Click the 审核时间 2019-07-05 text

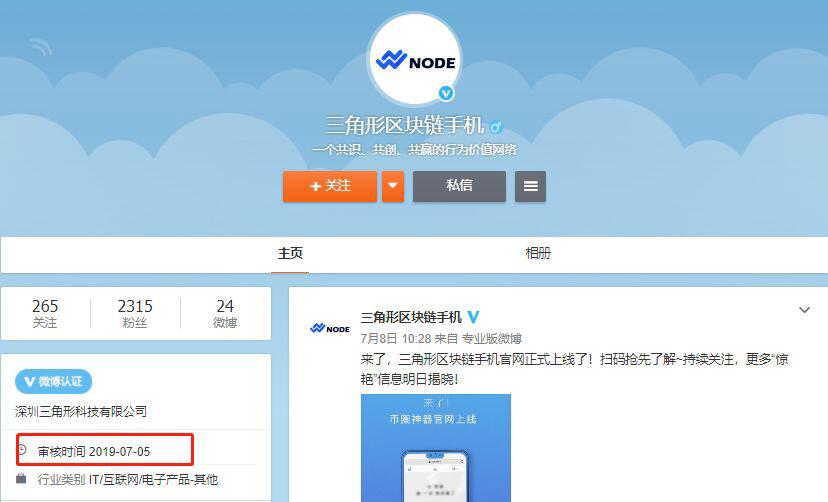pos(94,452)
